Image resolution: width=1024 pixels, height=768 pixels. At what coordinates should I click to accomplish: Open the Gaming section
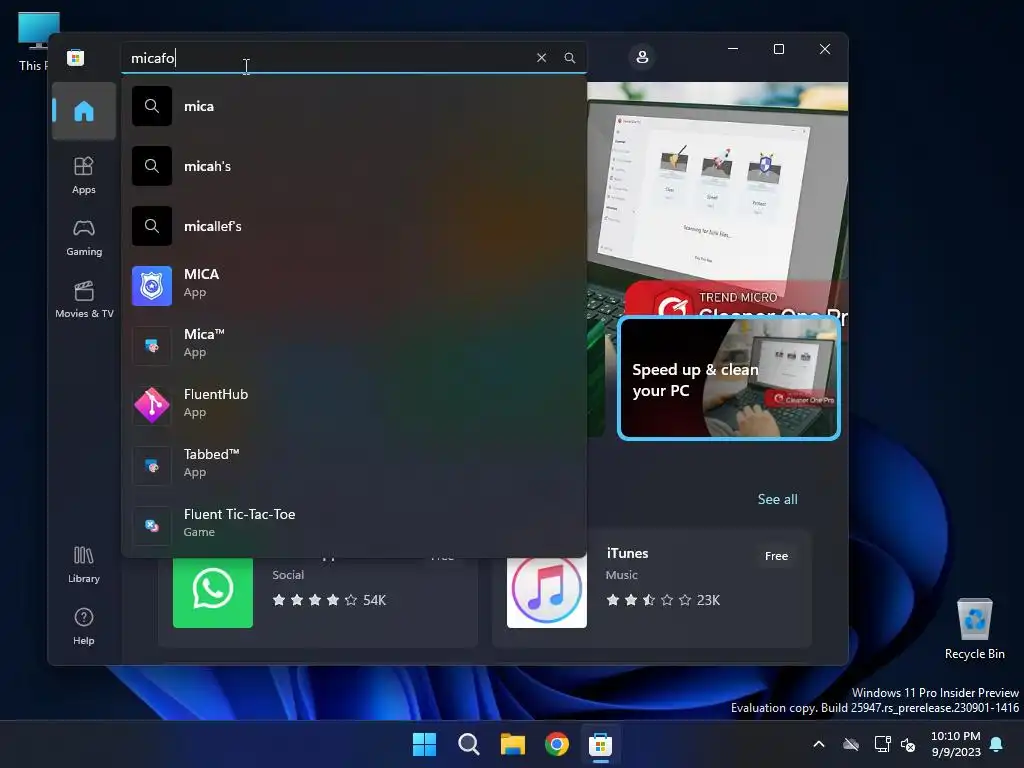(84, 237)
